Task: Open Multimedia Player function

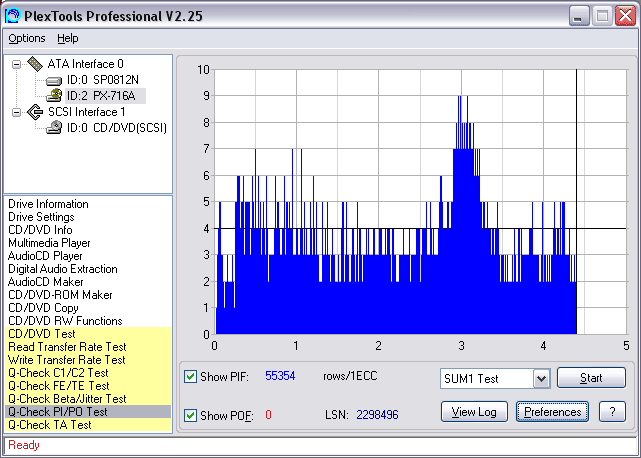Action: tap(49, 243)
